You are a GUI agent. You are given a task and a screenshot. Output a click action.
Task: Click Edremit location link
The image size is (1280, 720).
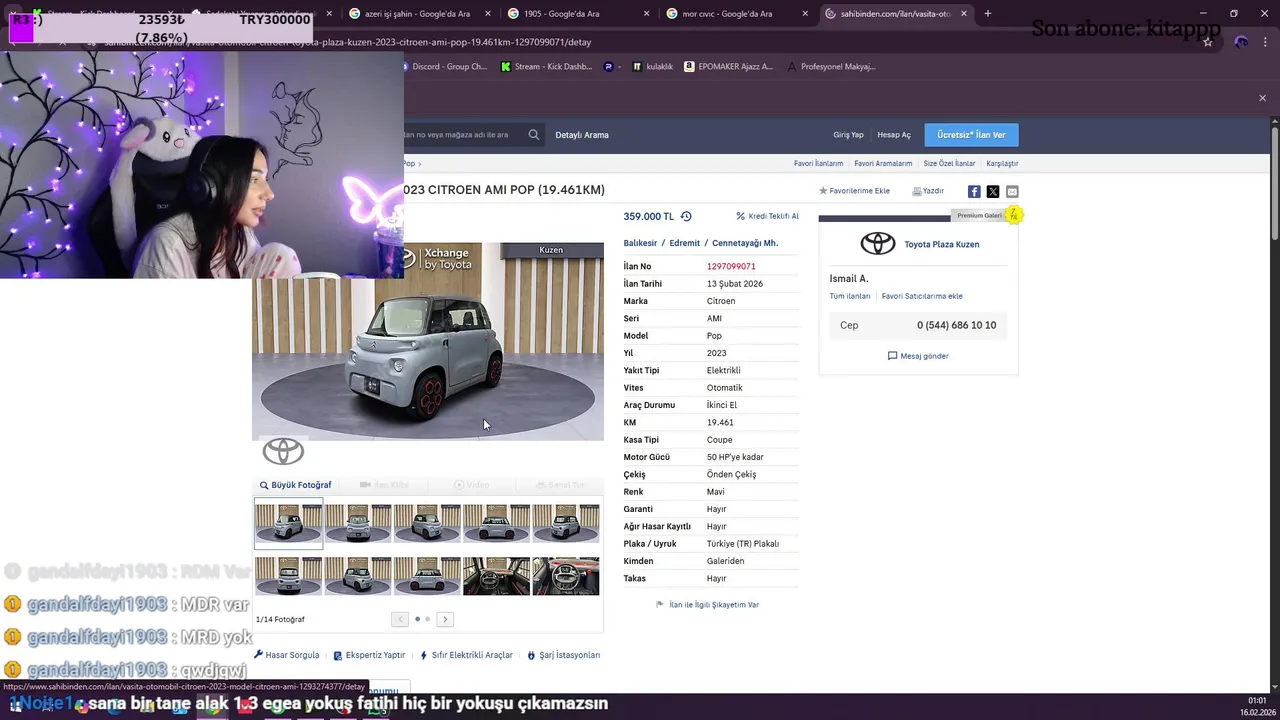[x=685, y=243]
